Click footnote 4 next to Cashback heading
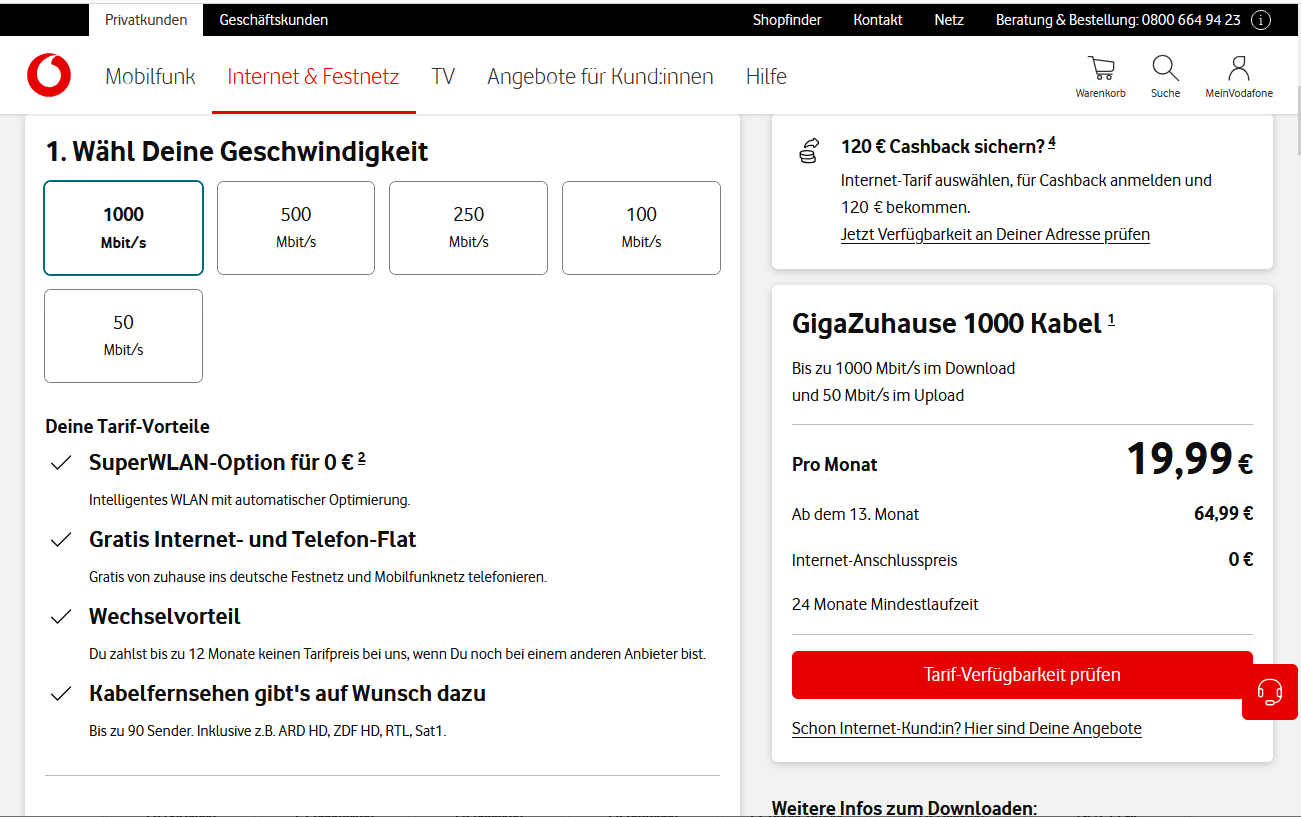The image size is (1301, 817). pos(1052,142)
